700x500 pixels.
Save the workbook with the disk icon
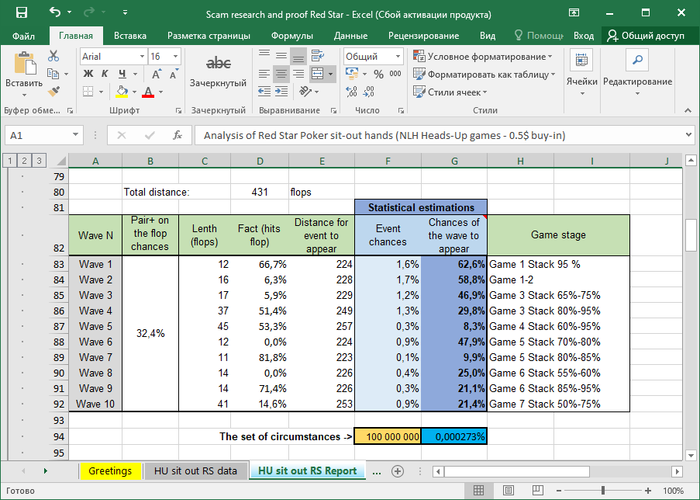21,12
